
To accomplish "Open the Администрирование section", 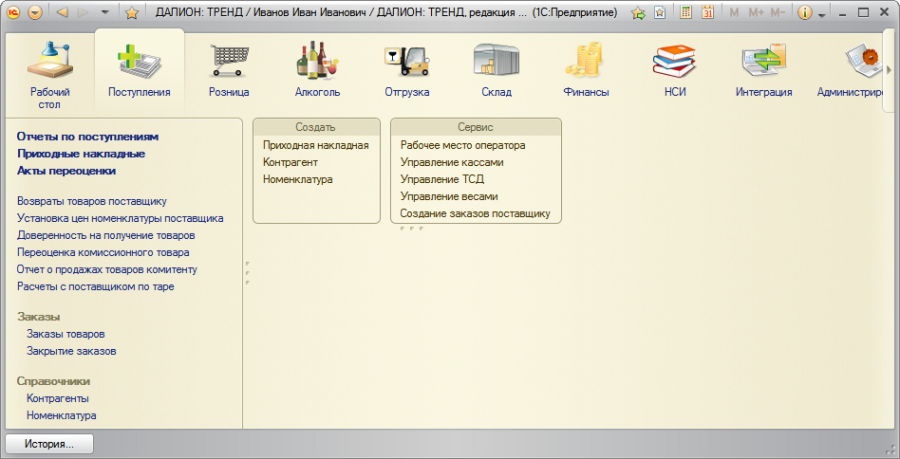I will tap(849, 70).
